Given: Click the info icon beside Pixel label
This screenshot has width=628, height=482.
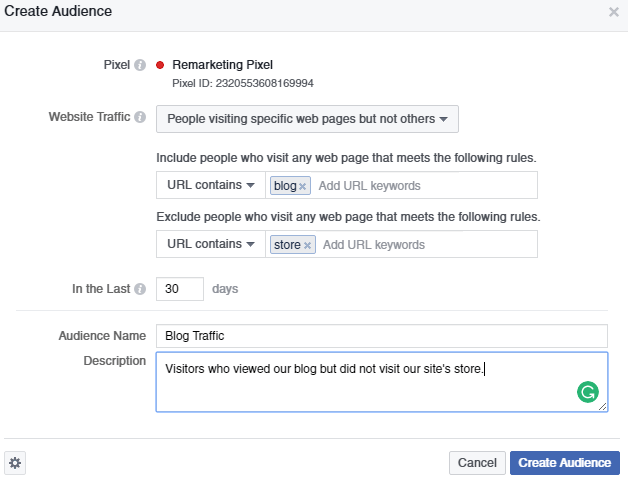Looking at the screenshot, I should pyautogui.click(x=140, y=65).
